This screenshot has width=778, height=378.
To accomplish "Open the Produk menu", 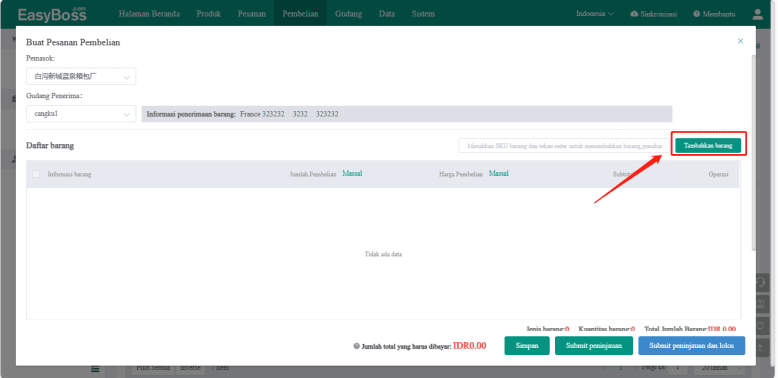I will tap(208, 14).
